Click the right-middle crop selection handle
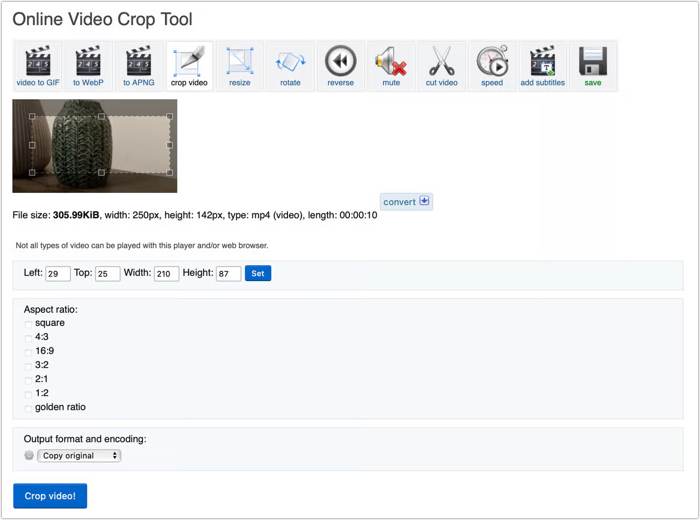 [170, 145]
